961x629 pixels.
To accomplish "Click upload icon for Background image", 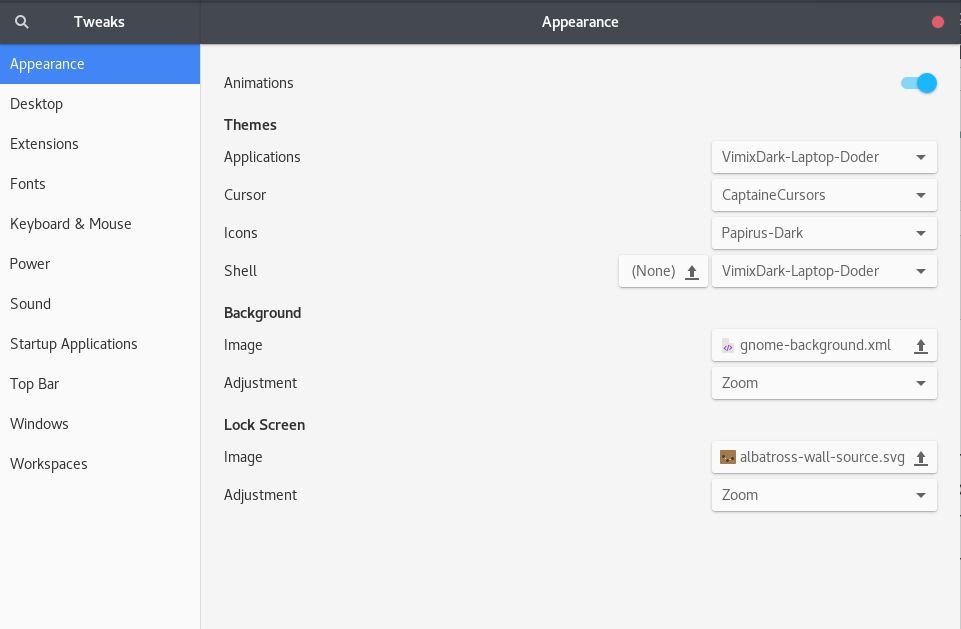I will pos(921,346).
